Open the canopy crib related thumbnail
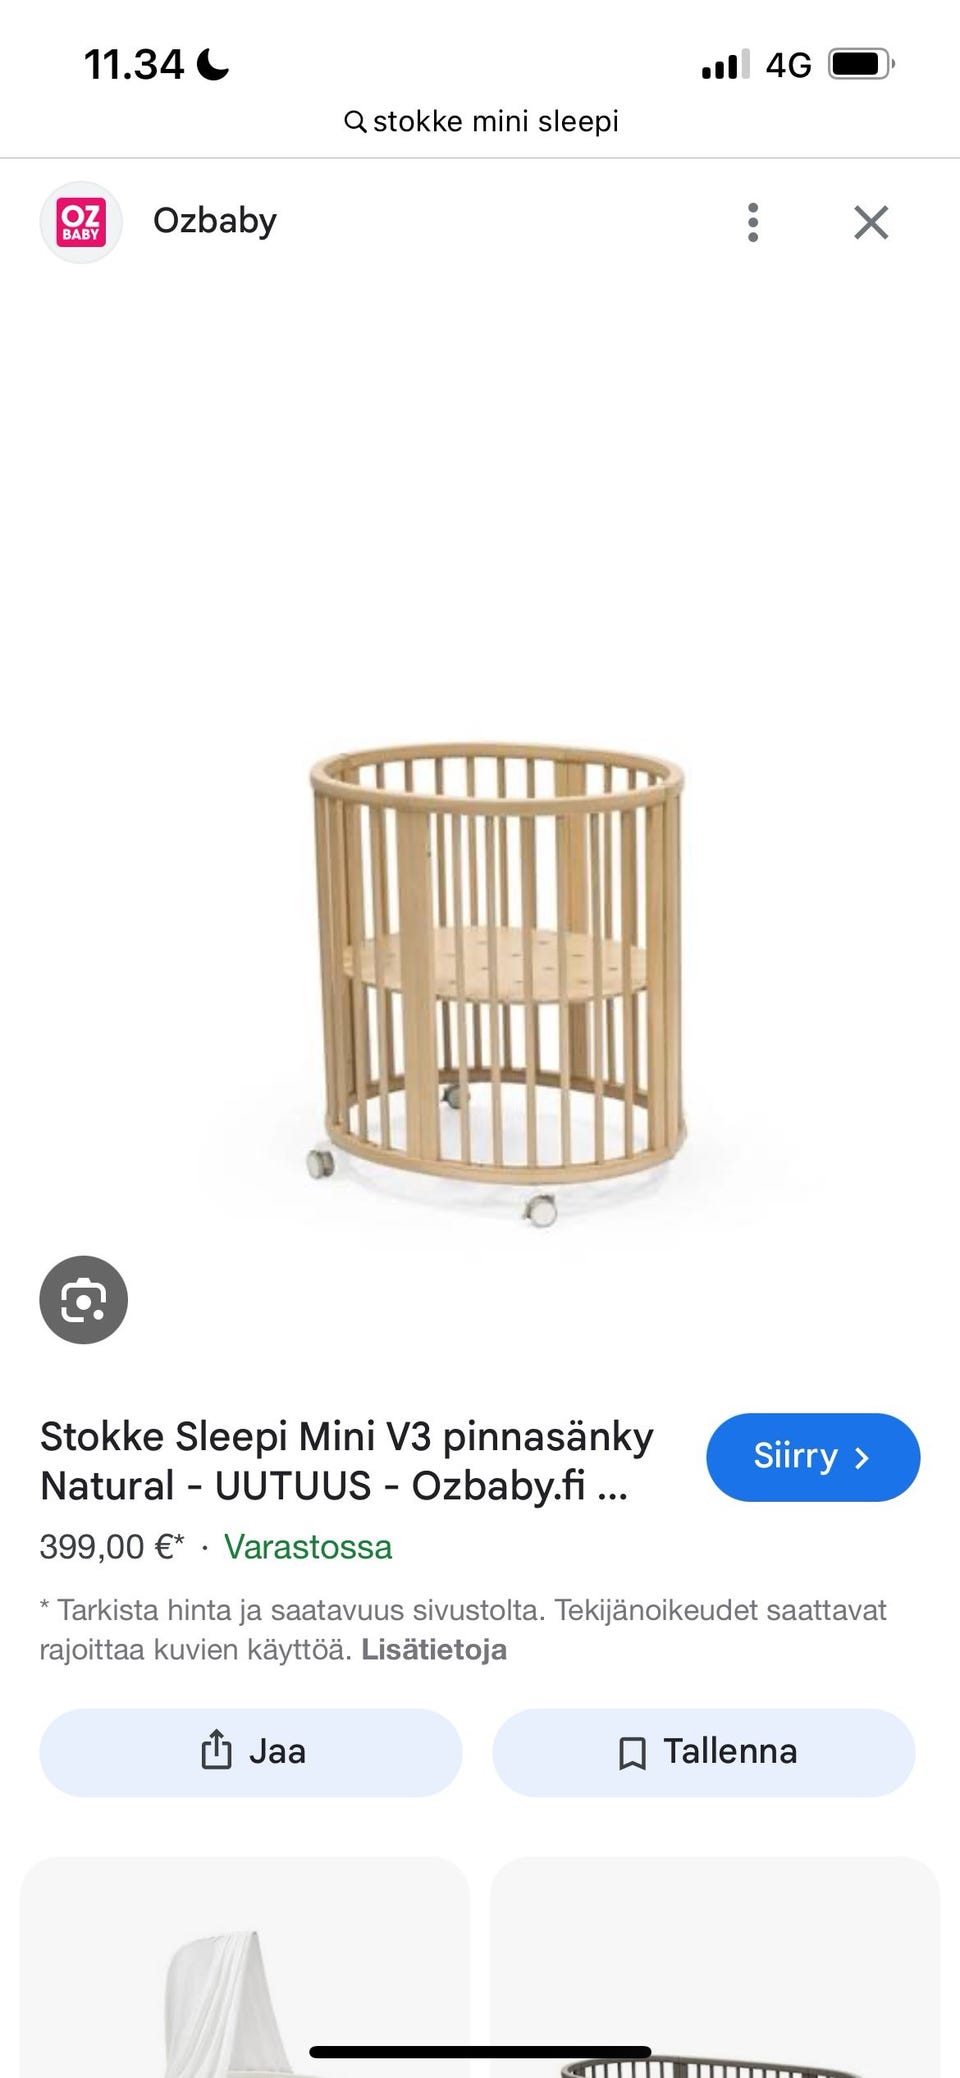Viewport: 960px width, 2078px height. (245, 1967)
